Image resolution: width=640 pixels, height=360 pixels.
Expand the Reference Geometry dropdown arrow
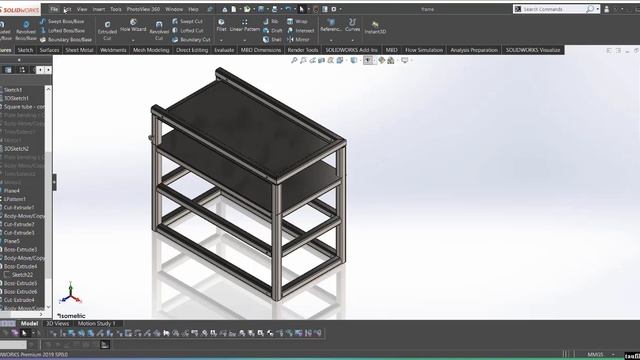[x=331, y=40]
